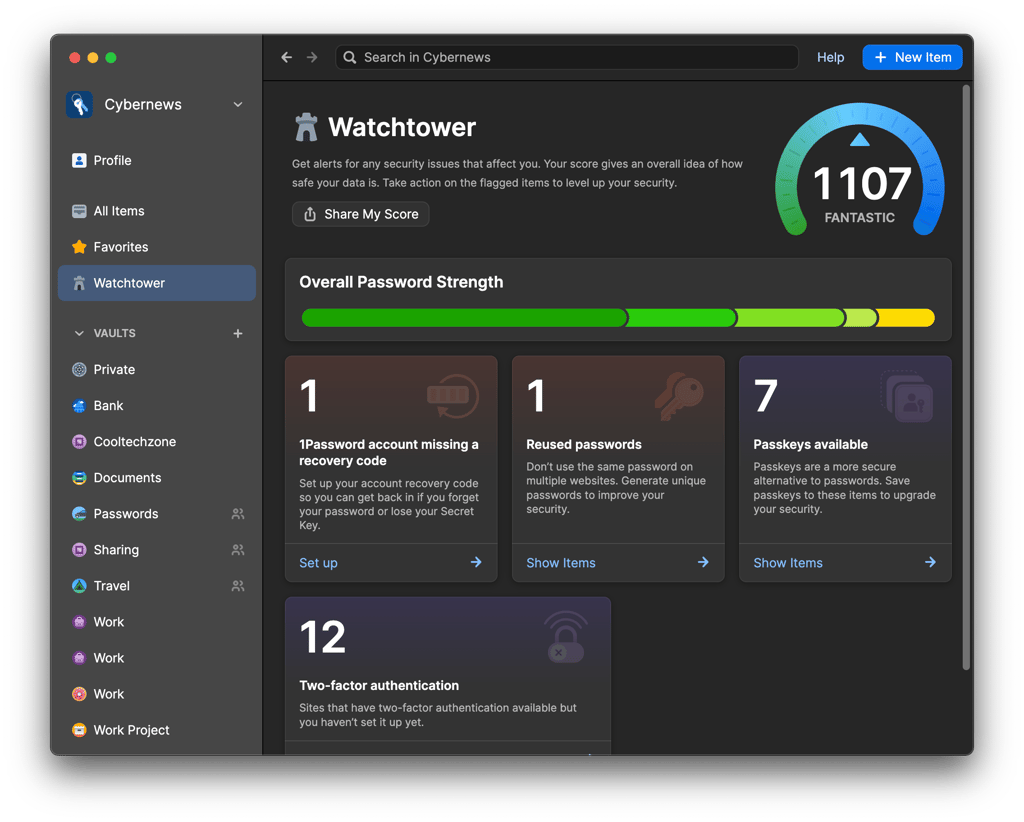Open the Work Project vault

click(x=157, y=730)
